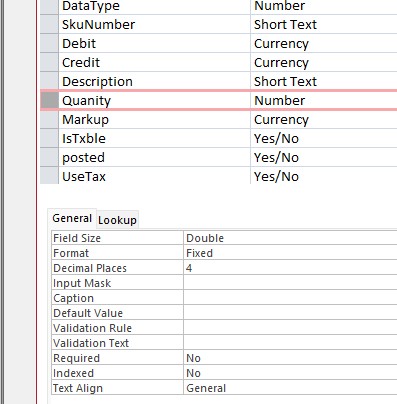
Task: Select the Quanity field name cell
Action: pos(154,100)
